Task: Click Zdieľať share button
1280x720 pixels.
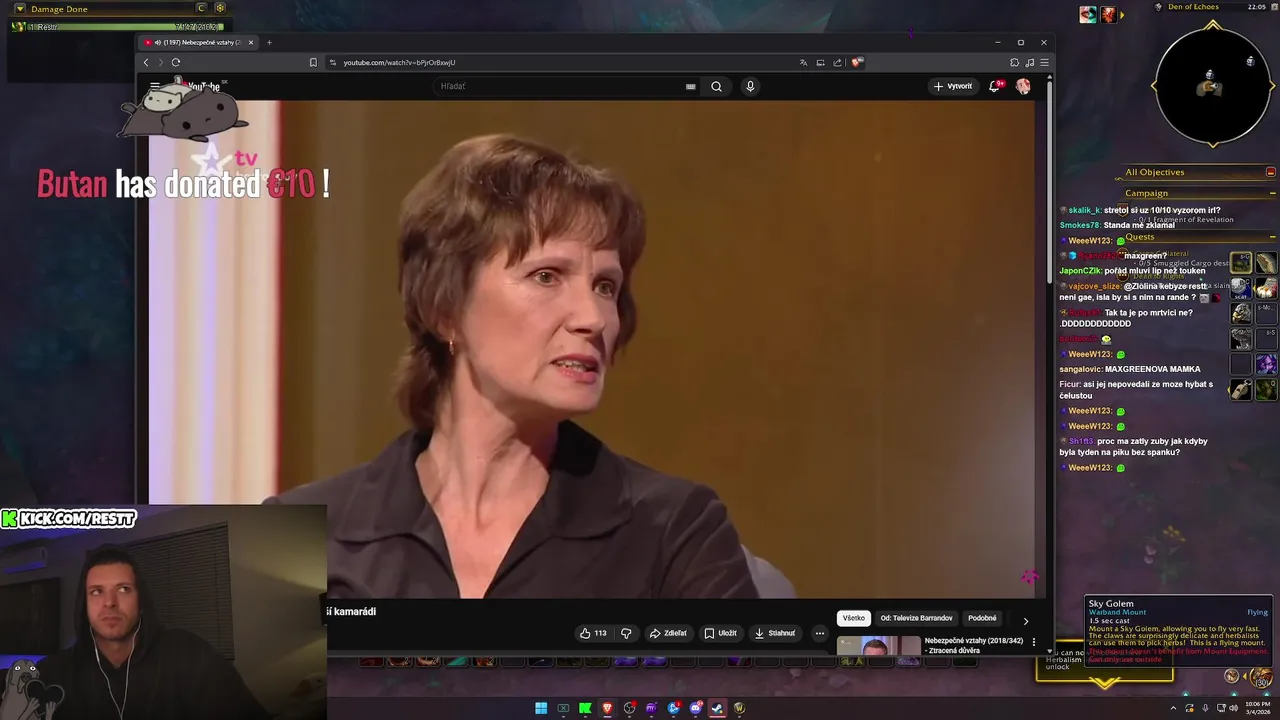Action: click(x=668, y=633)
